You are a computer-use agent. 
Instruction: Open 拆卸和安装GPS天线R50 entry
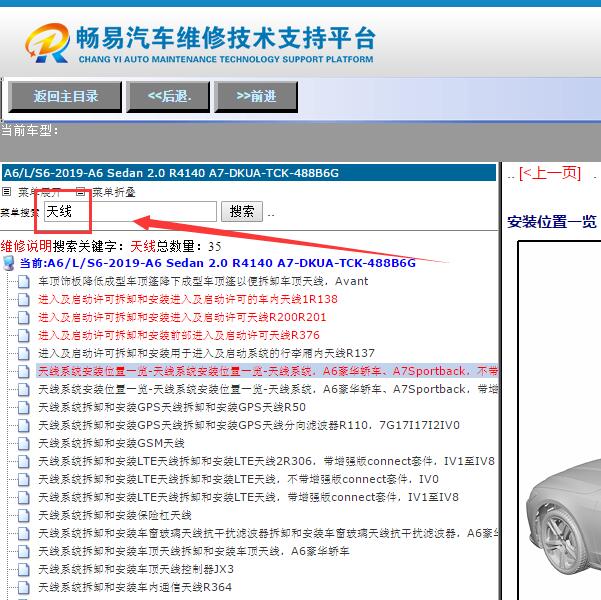coord(172,408)
